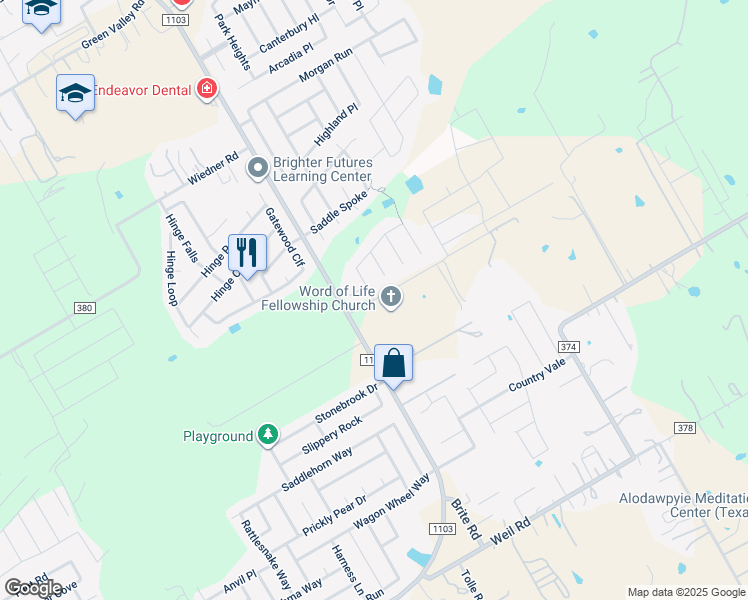
Task: Click the Country Vale street label
Action: tap(537, 375)
